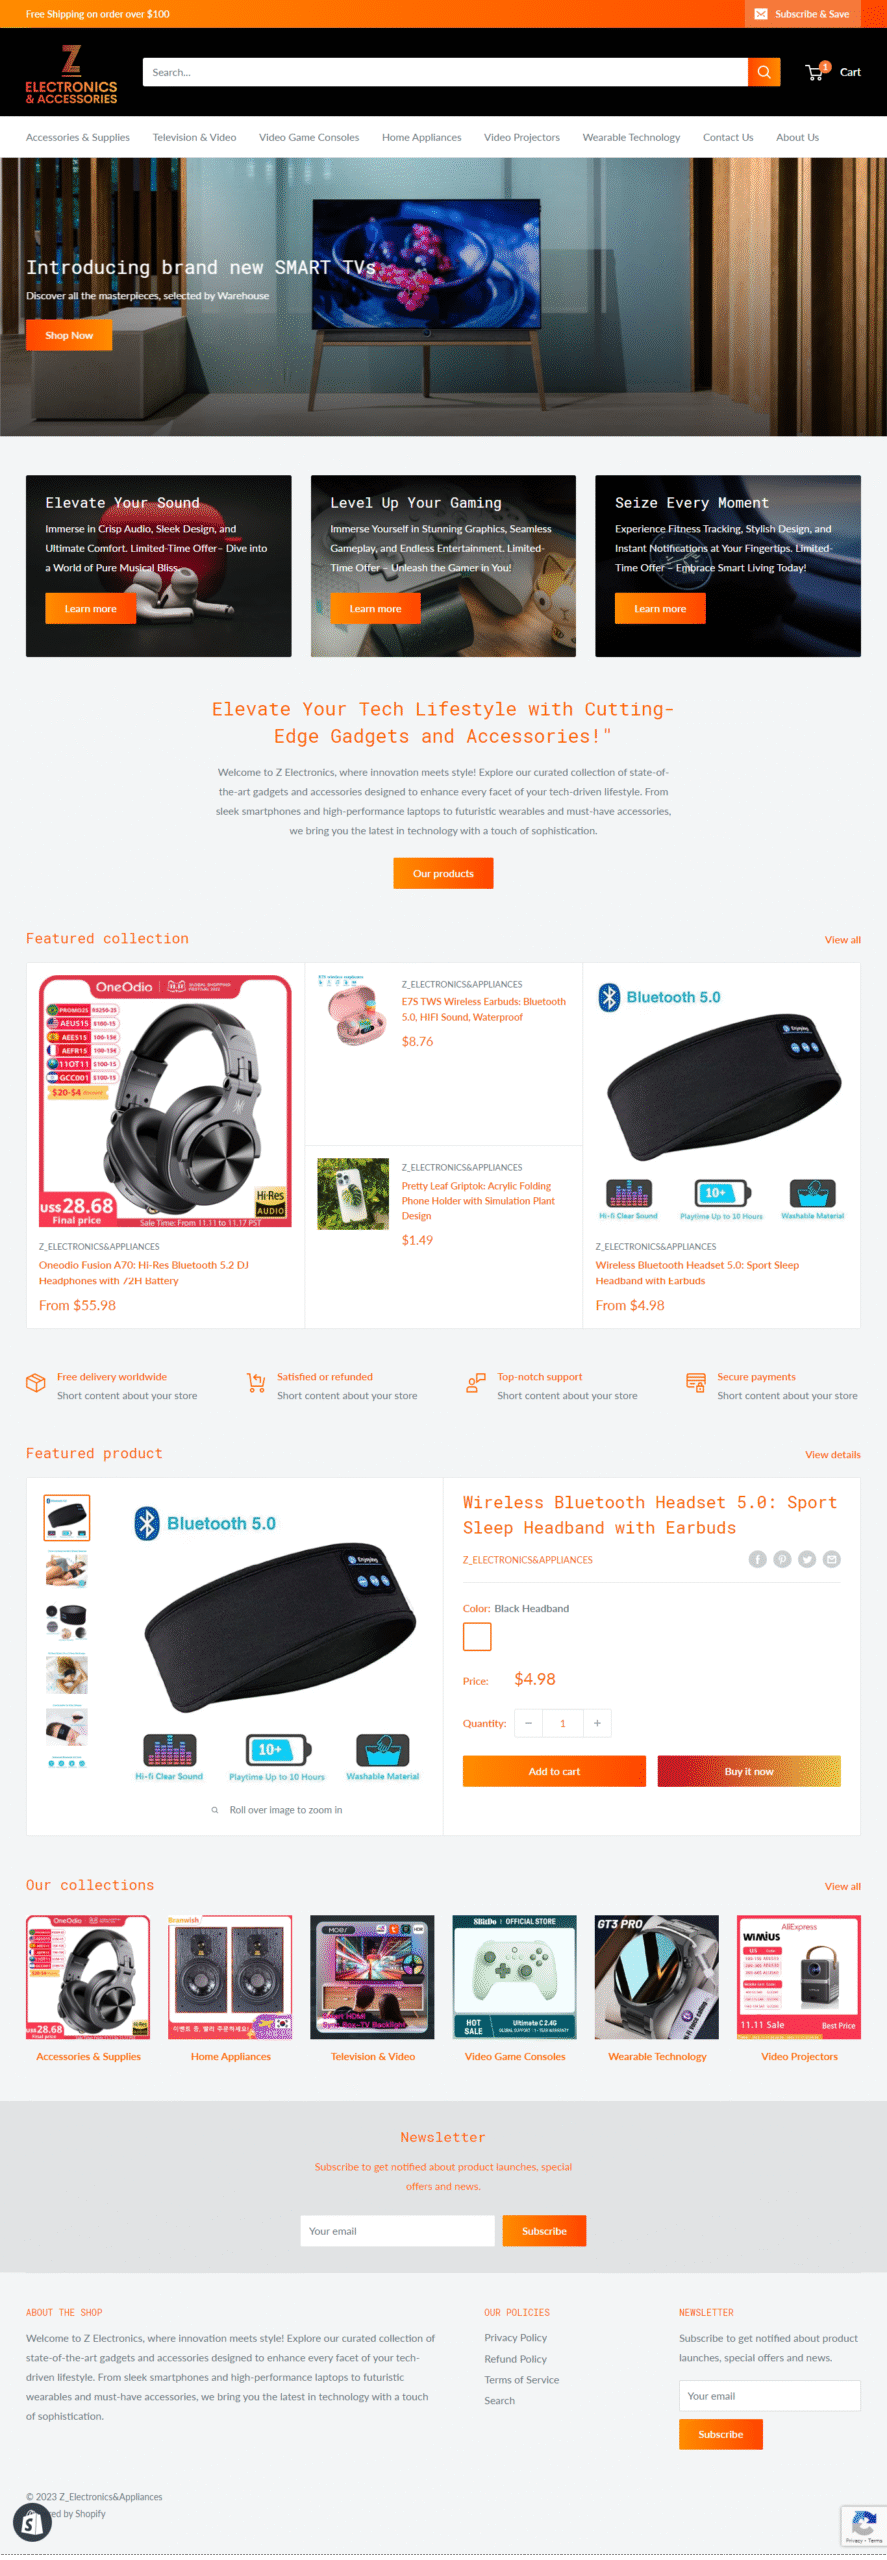Share product on Twitter icon
Image resolution: width=887 pixels, height=2560 pixels.
tap(807, 1559)
